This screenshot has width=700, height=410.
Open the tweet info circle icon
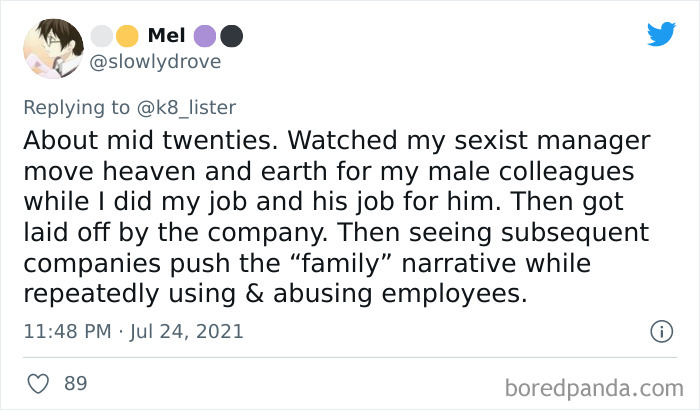click(659, 330)
